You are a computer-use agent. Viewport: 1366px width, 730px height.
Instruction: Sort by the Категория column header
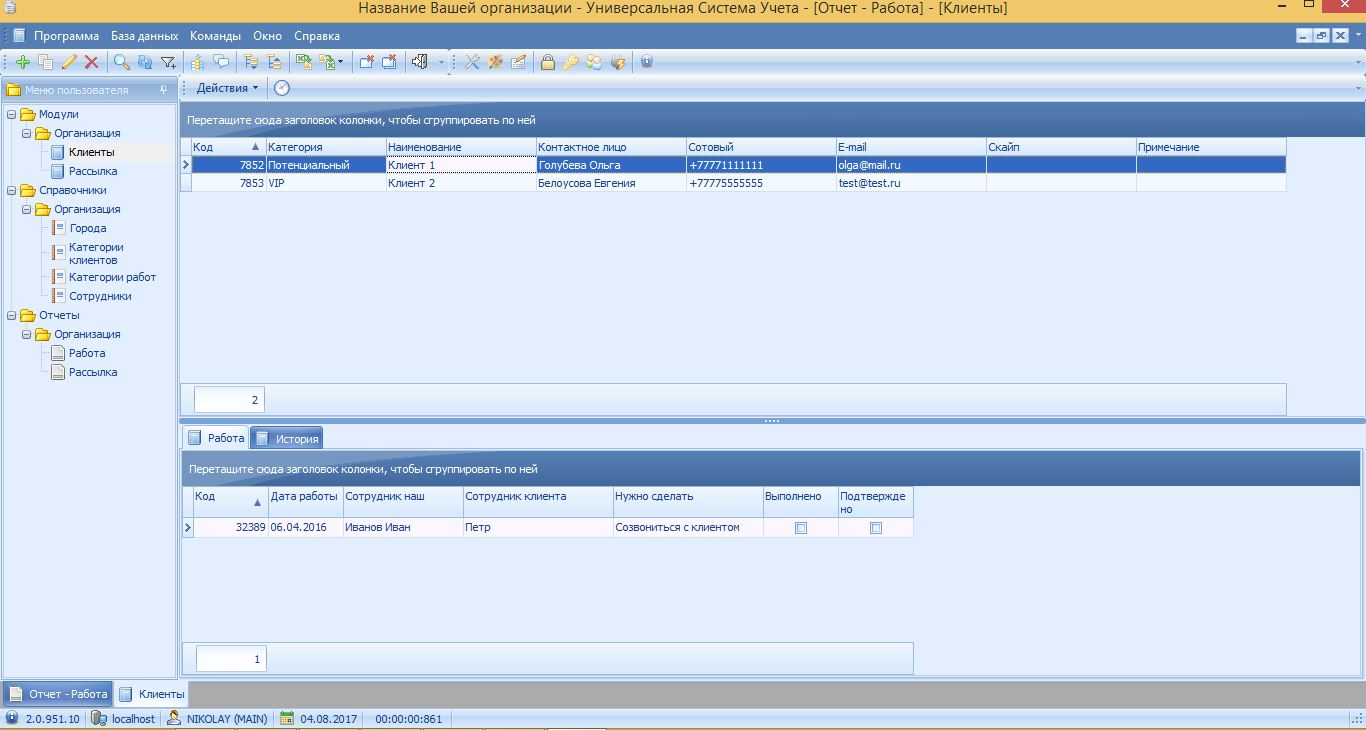(326, 147)
